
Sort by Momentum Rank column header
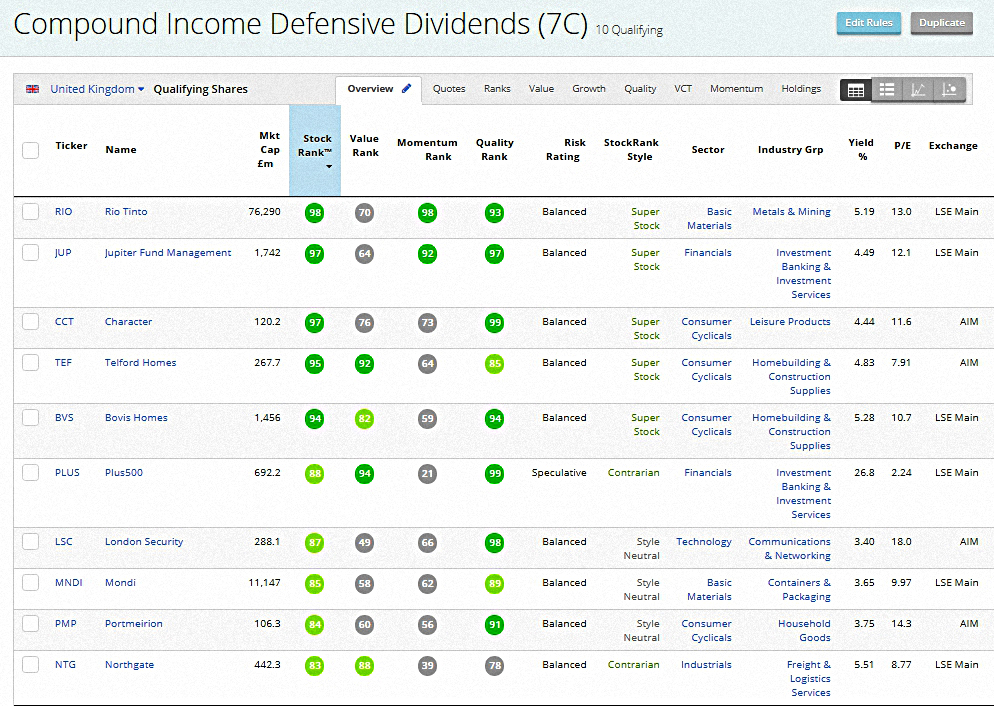point(427,150)
